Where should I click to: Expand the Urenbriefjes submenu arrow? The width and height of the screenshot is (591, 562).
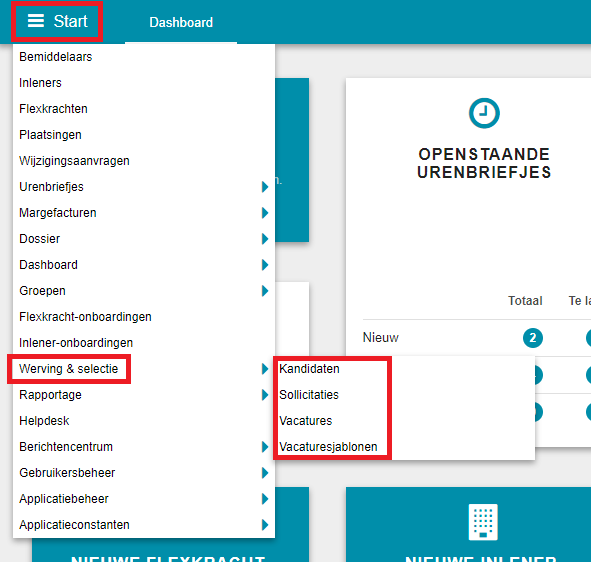pyautogui.click(x=265, y=187)
